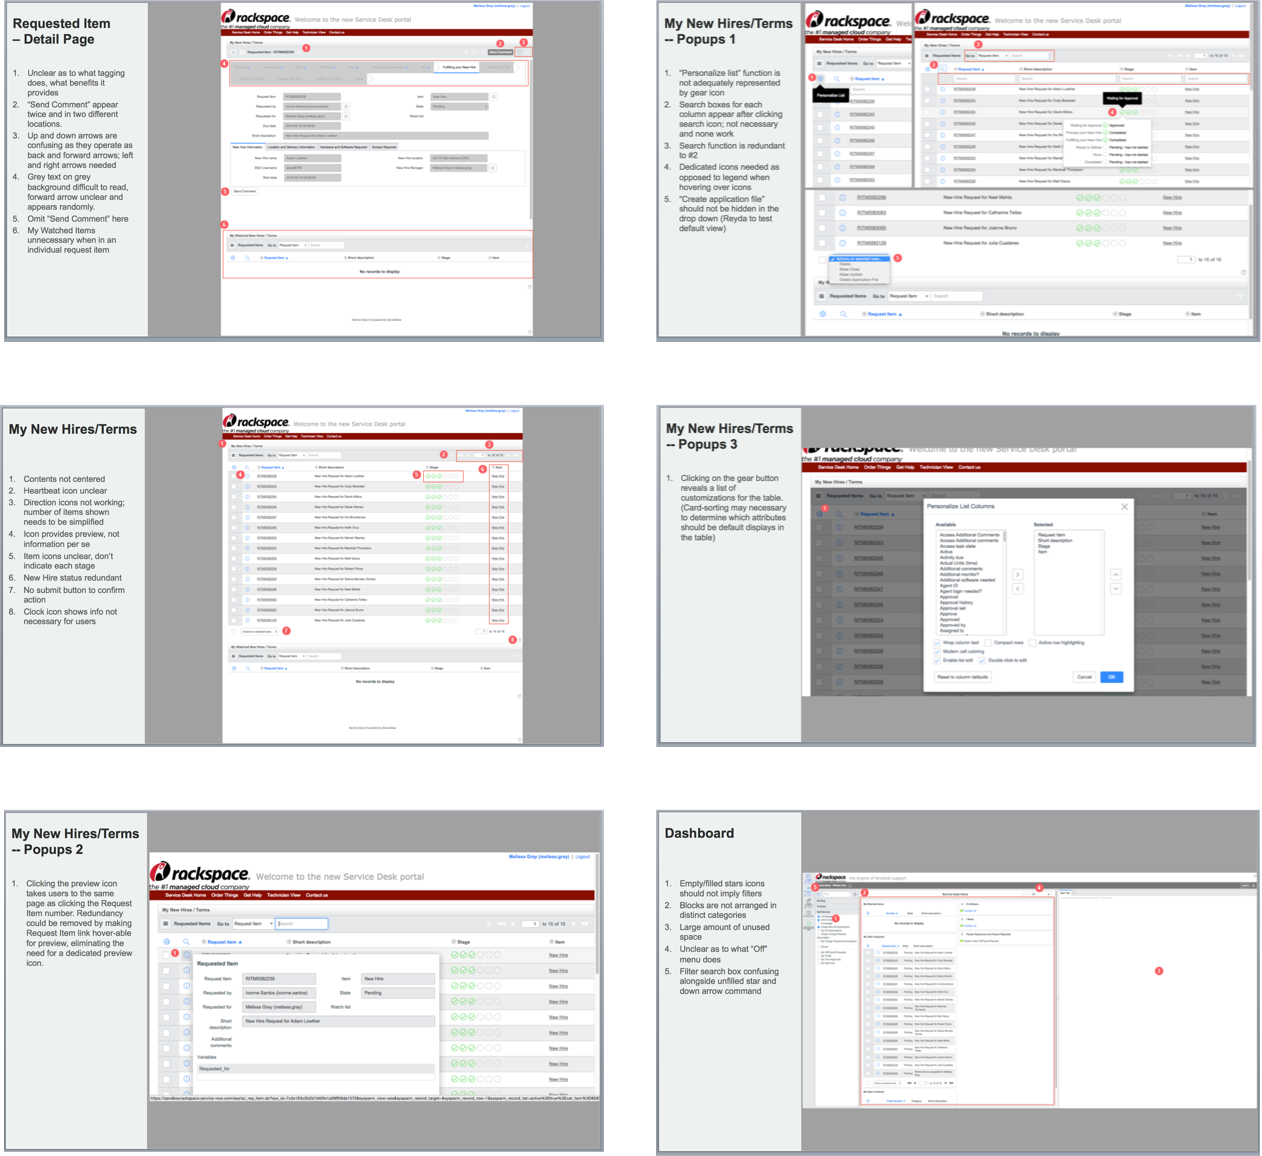Go to next page arrow in Popups 2 slide
The width and height of the screenshot is (1262, 1156).
[574, 924]
